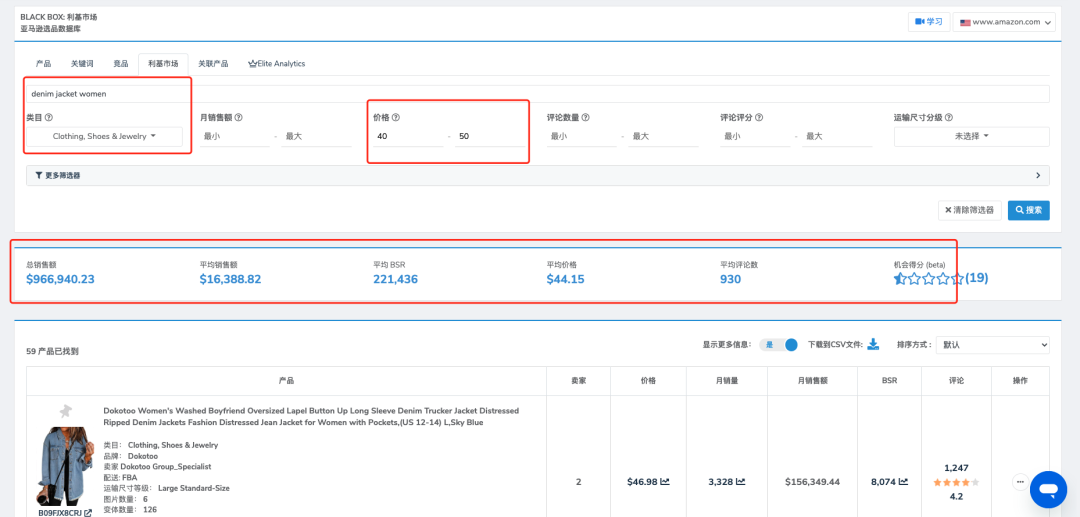The image size is (1080, 517).
Task: Click the opportunity score star rating
Action: pos(927,278)
